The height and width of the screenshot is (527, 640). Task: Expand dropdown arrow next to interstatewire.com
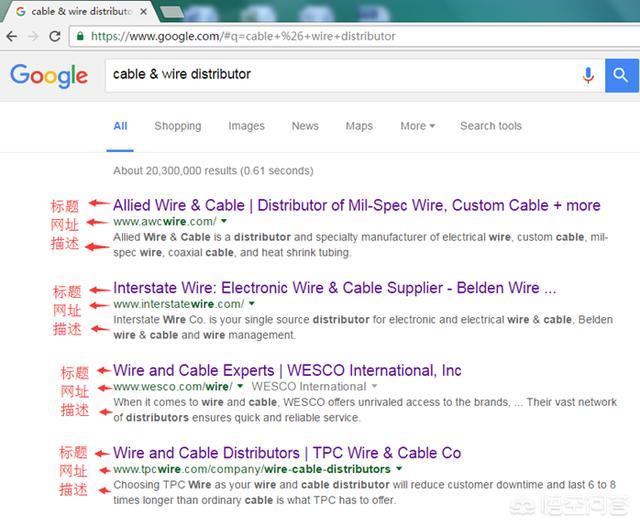[251, 304]
